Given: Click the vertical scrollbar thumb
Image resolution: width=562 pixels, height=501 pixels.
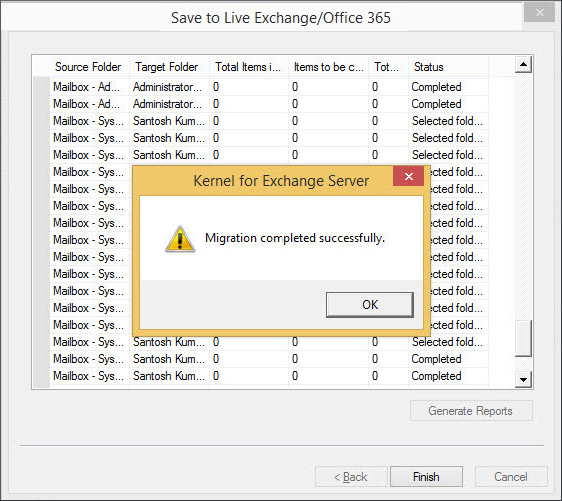Looking at the screenshot, I should (x=523, y=339).
